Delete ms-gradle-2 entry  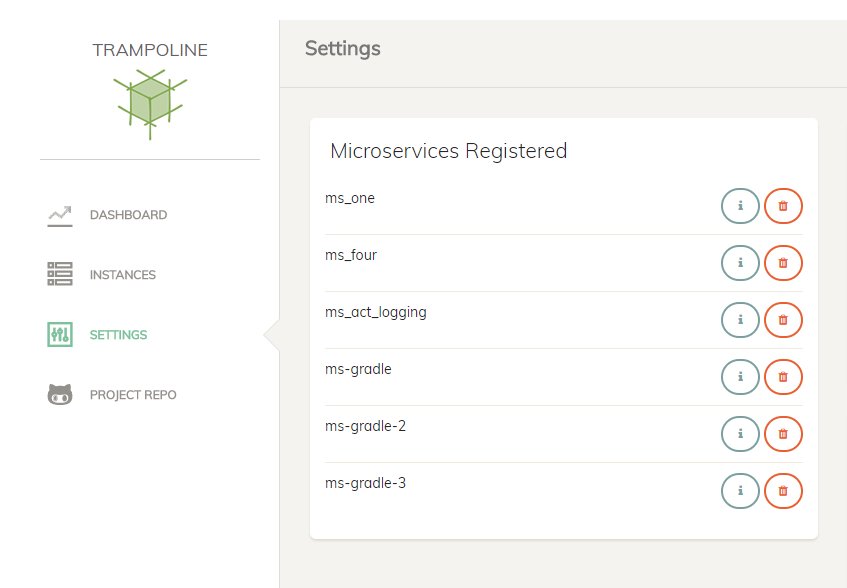(783, 434)
